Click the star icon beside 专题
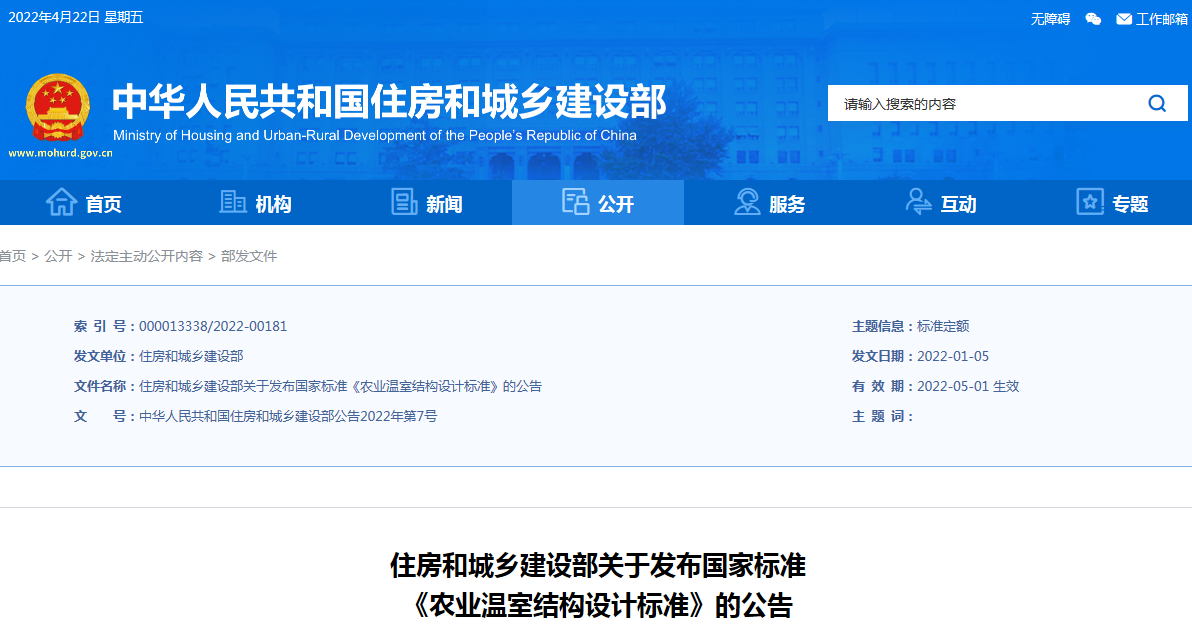The height and width of the screenshot is (634, 1192). 1090,202
